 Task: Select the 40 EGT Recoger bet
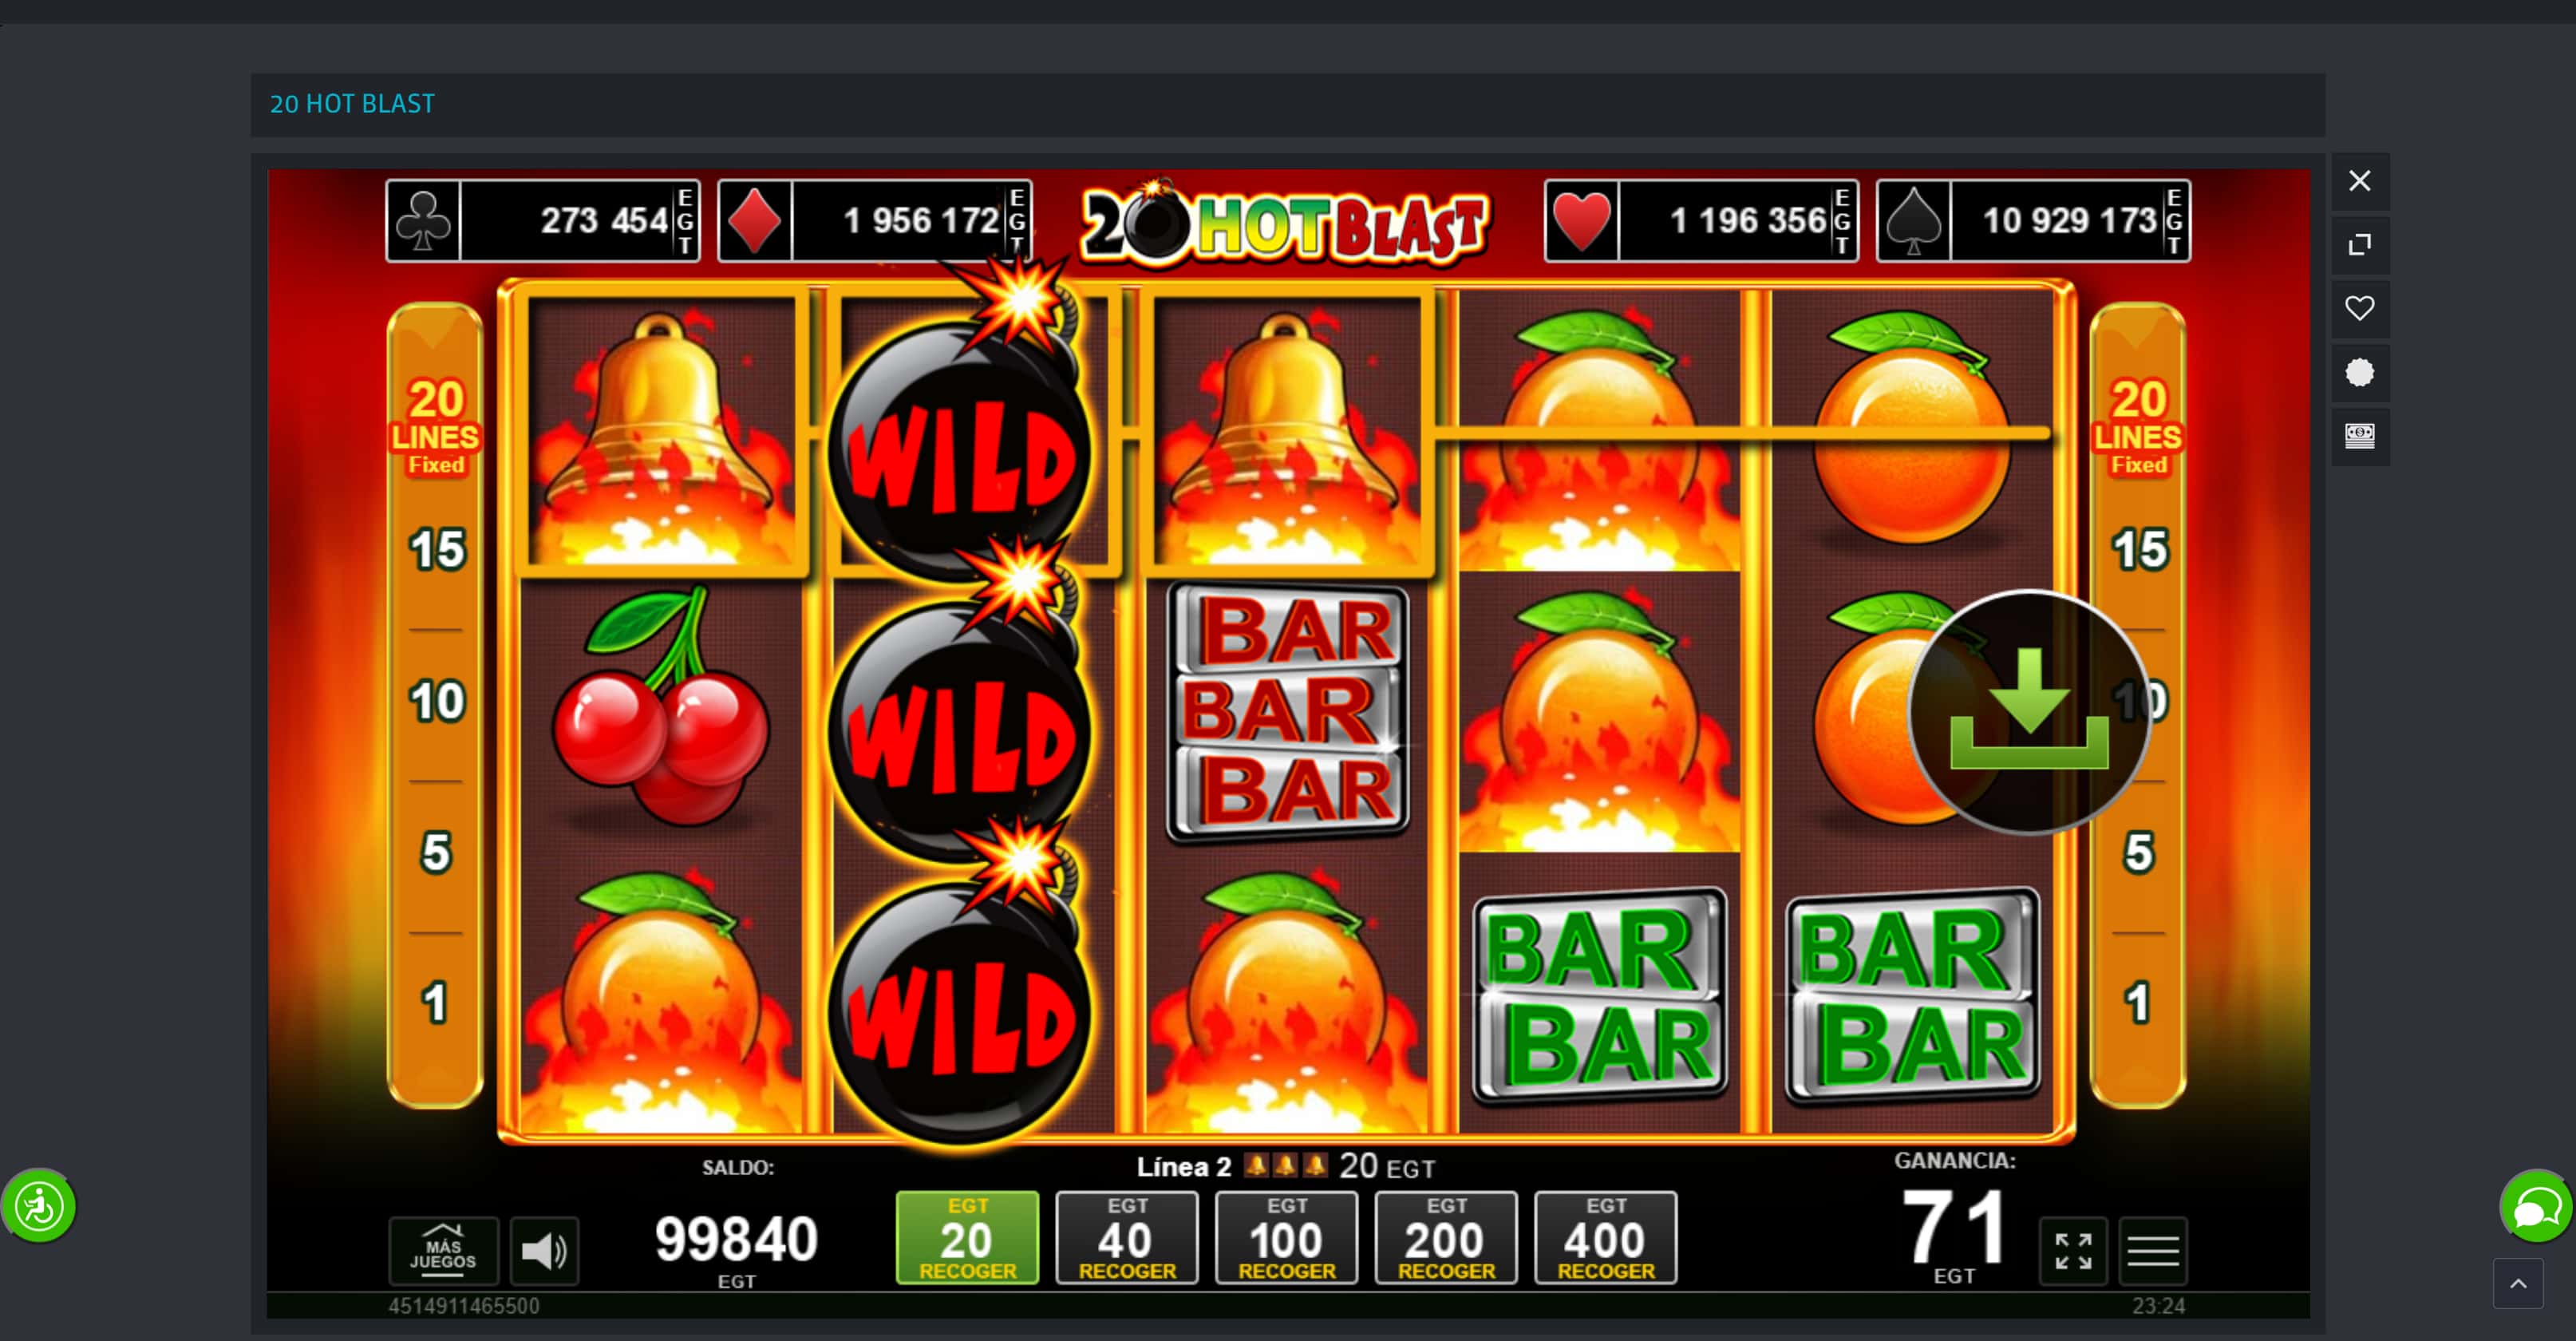pos(1127,1238)
